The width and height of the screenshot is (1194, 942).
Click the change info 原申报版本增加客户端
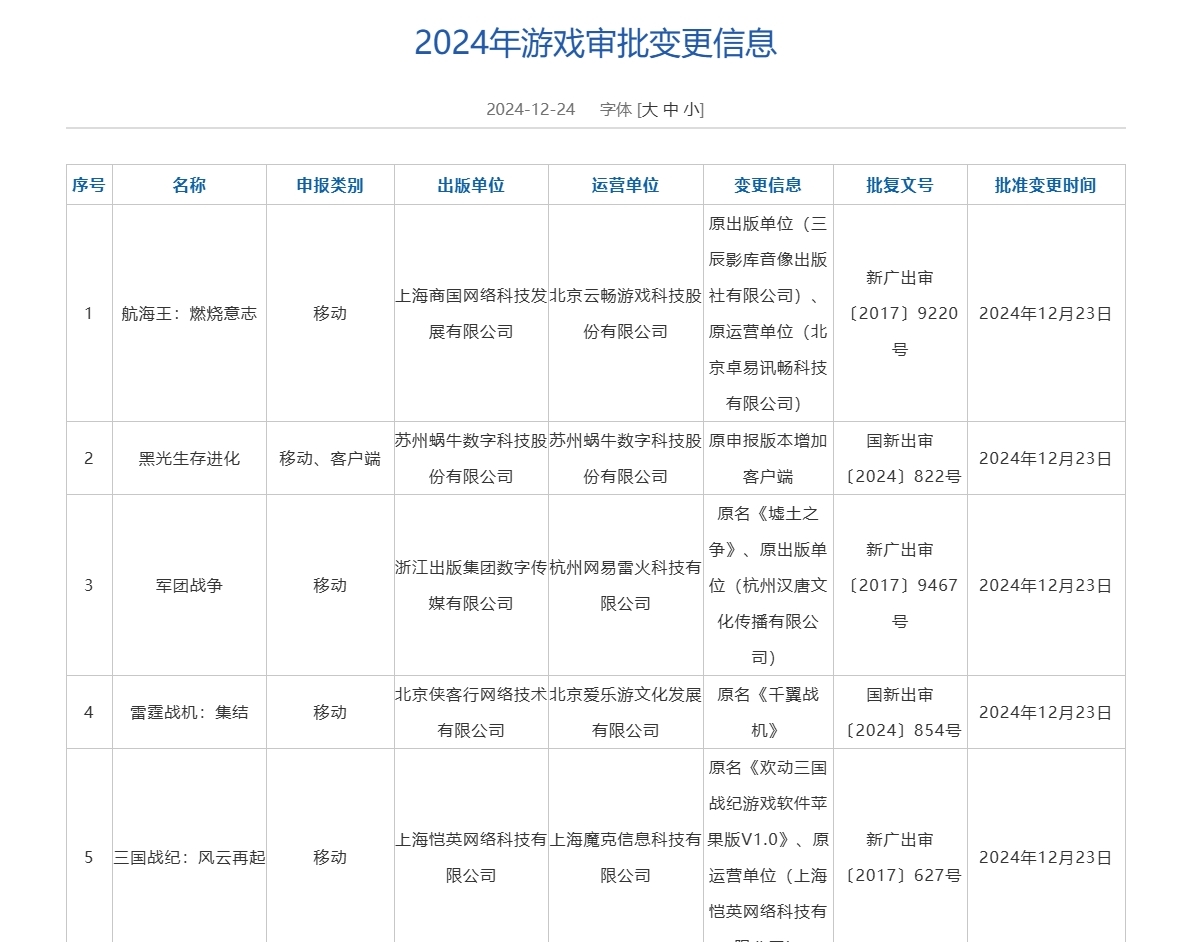click(x=768, y=458)
